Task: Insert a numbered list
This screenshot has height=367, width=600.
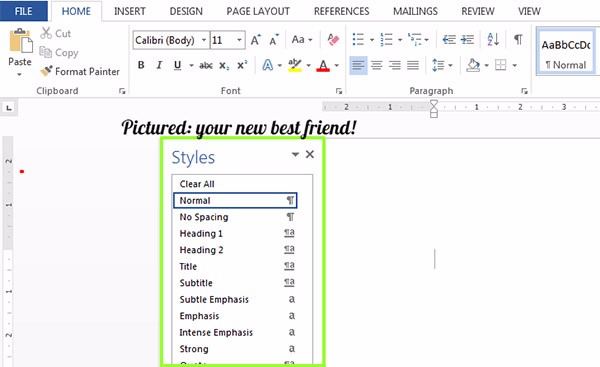Action: [x=386, y=39]
